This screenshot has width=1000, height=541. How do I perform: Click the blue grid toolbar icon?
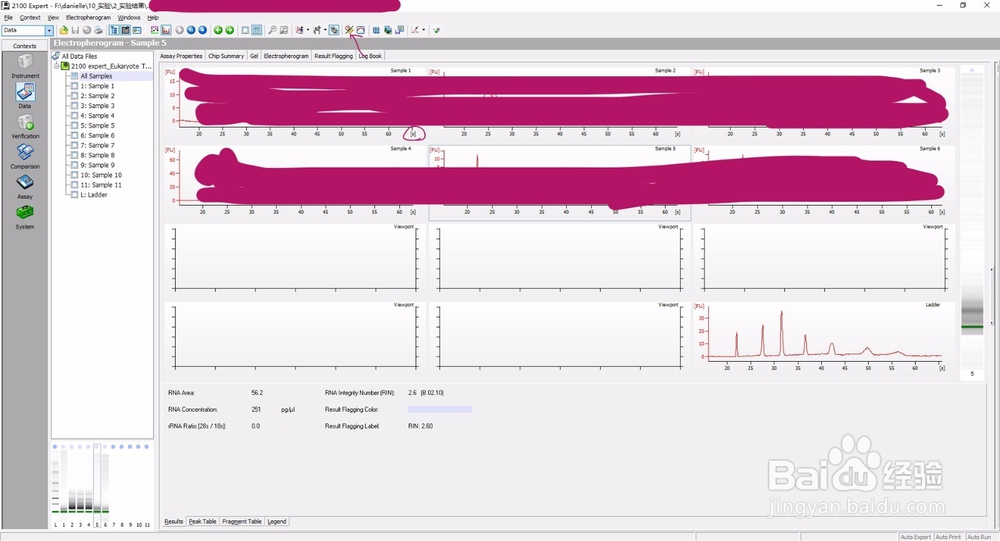[376, 30]
